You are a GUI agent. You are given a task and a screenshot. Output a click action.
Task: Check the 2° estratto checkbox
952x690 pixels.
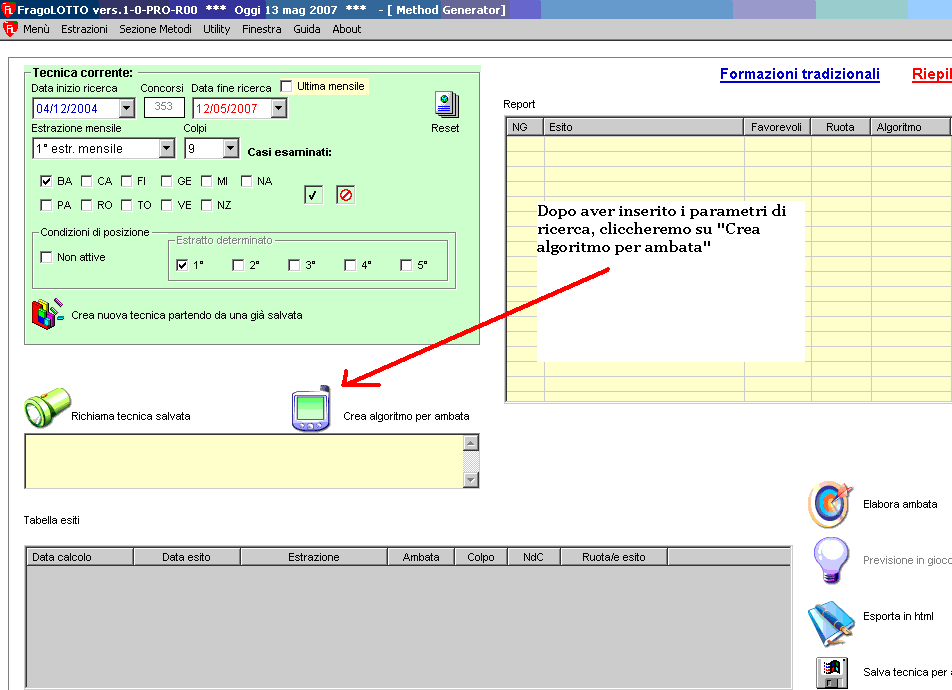pos(238,265)
